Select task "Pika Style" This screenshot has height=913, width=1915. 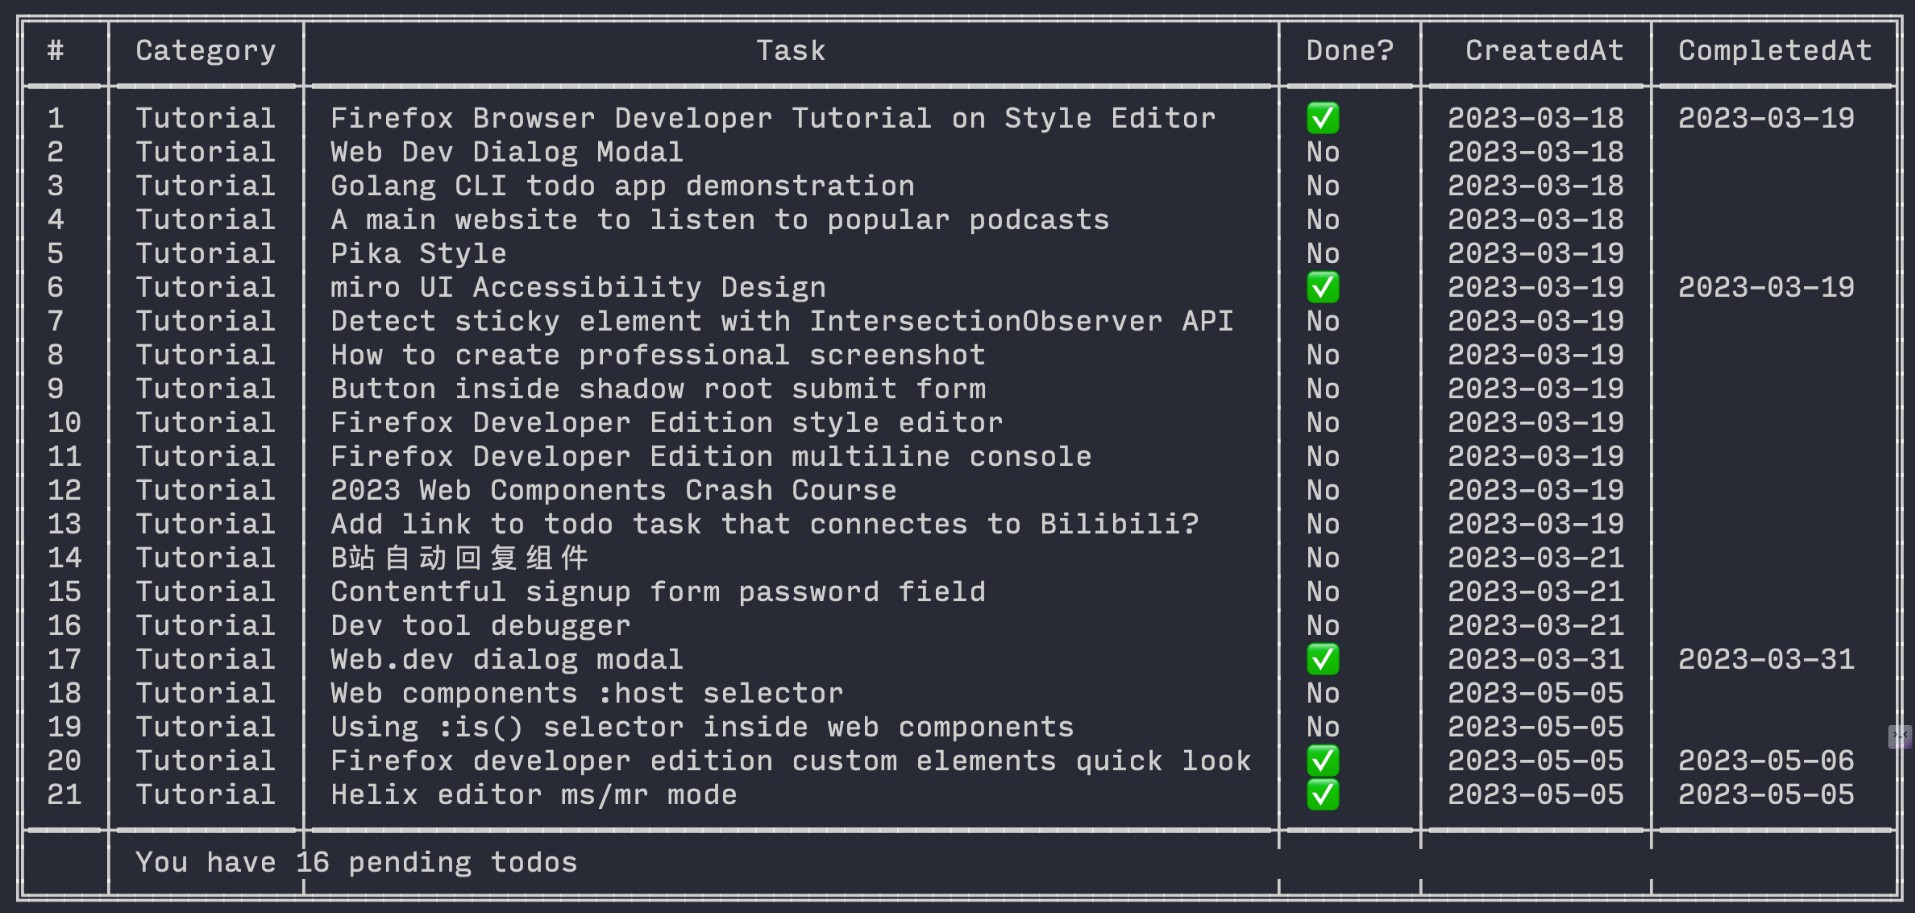tap(419, 254)
